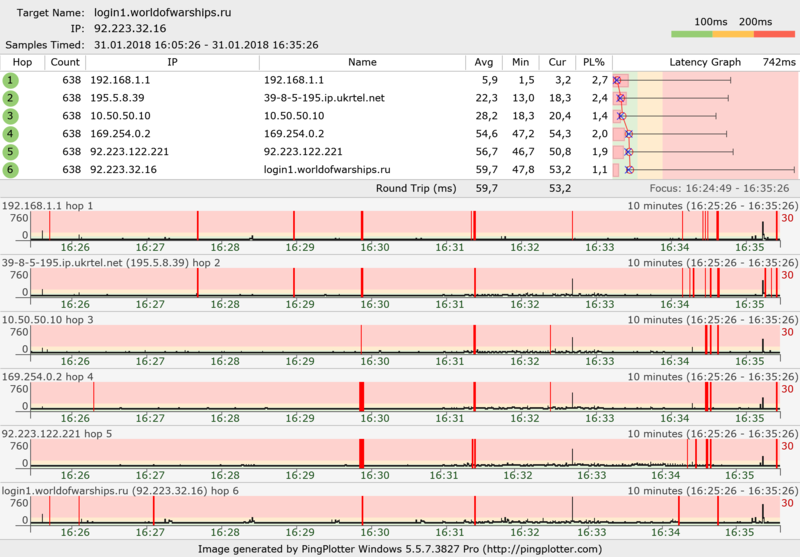Screen dimensions: 800x557
Task: Click the Focus time range label
Action: (x=719, y=188)
